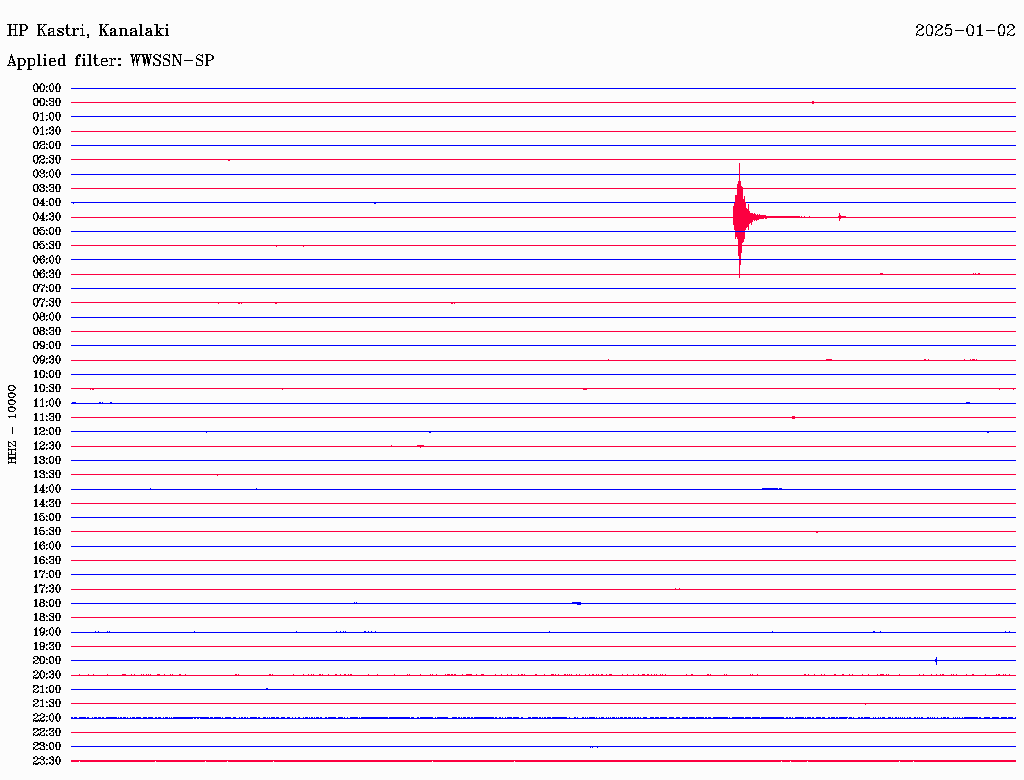Screen dimensions: 1024x780
Task: Select the 22:00 time label
Action: coord(47,718)
